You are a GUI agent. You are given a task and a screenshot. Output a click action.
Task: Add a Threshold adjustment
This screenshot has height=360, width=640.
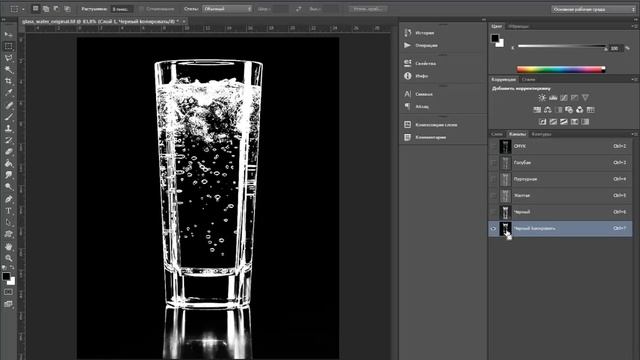click(x=564, y=122)
